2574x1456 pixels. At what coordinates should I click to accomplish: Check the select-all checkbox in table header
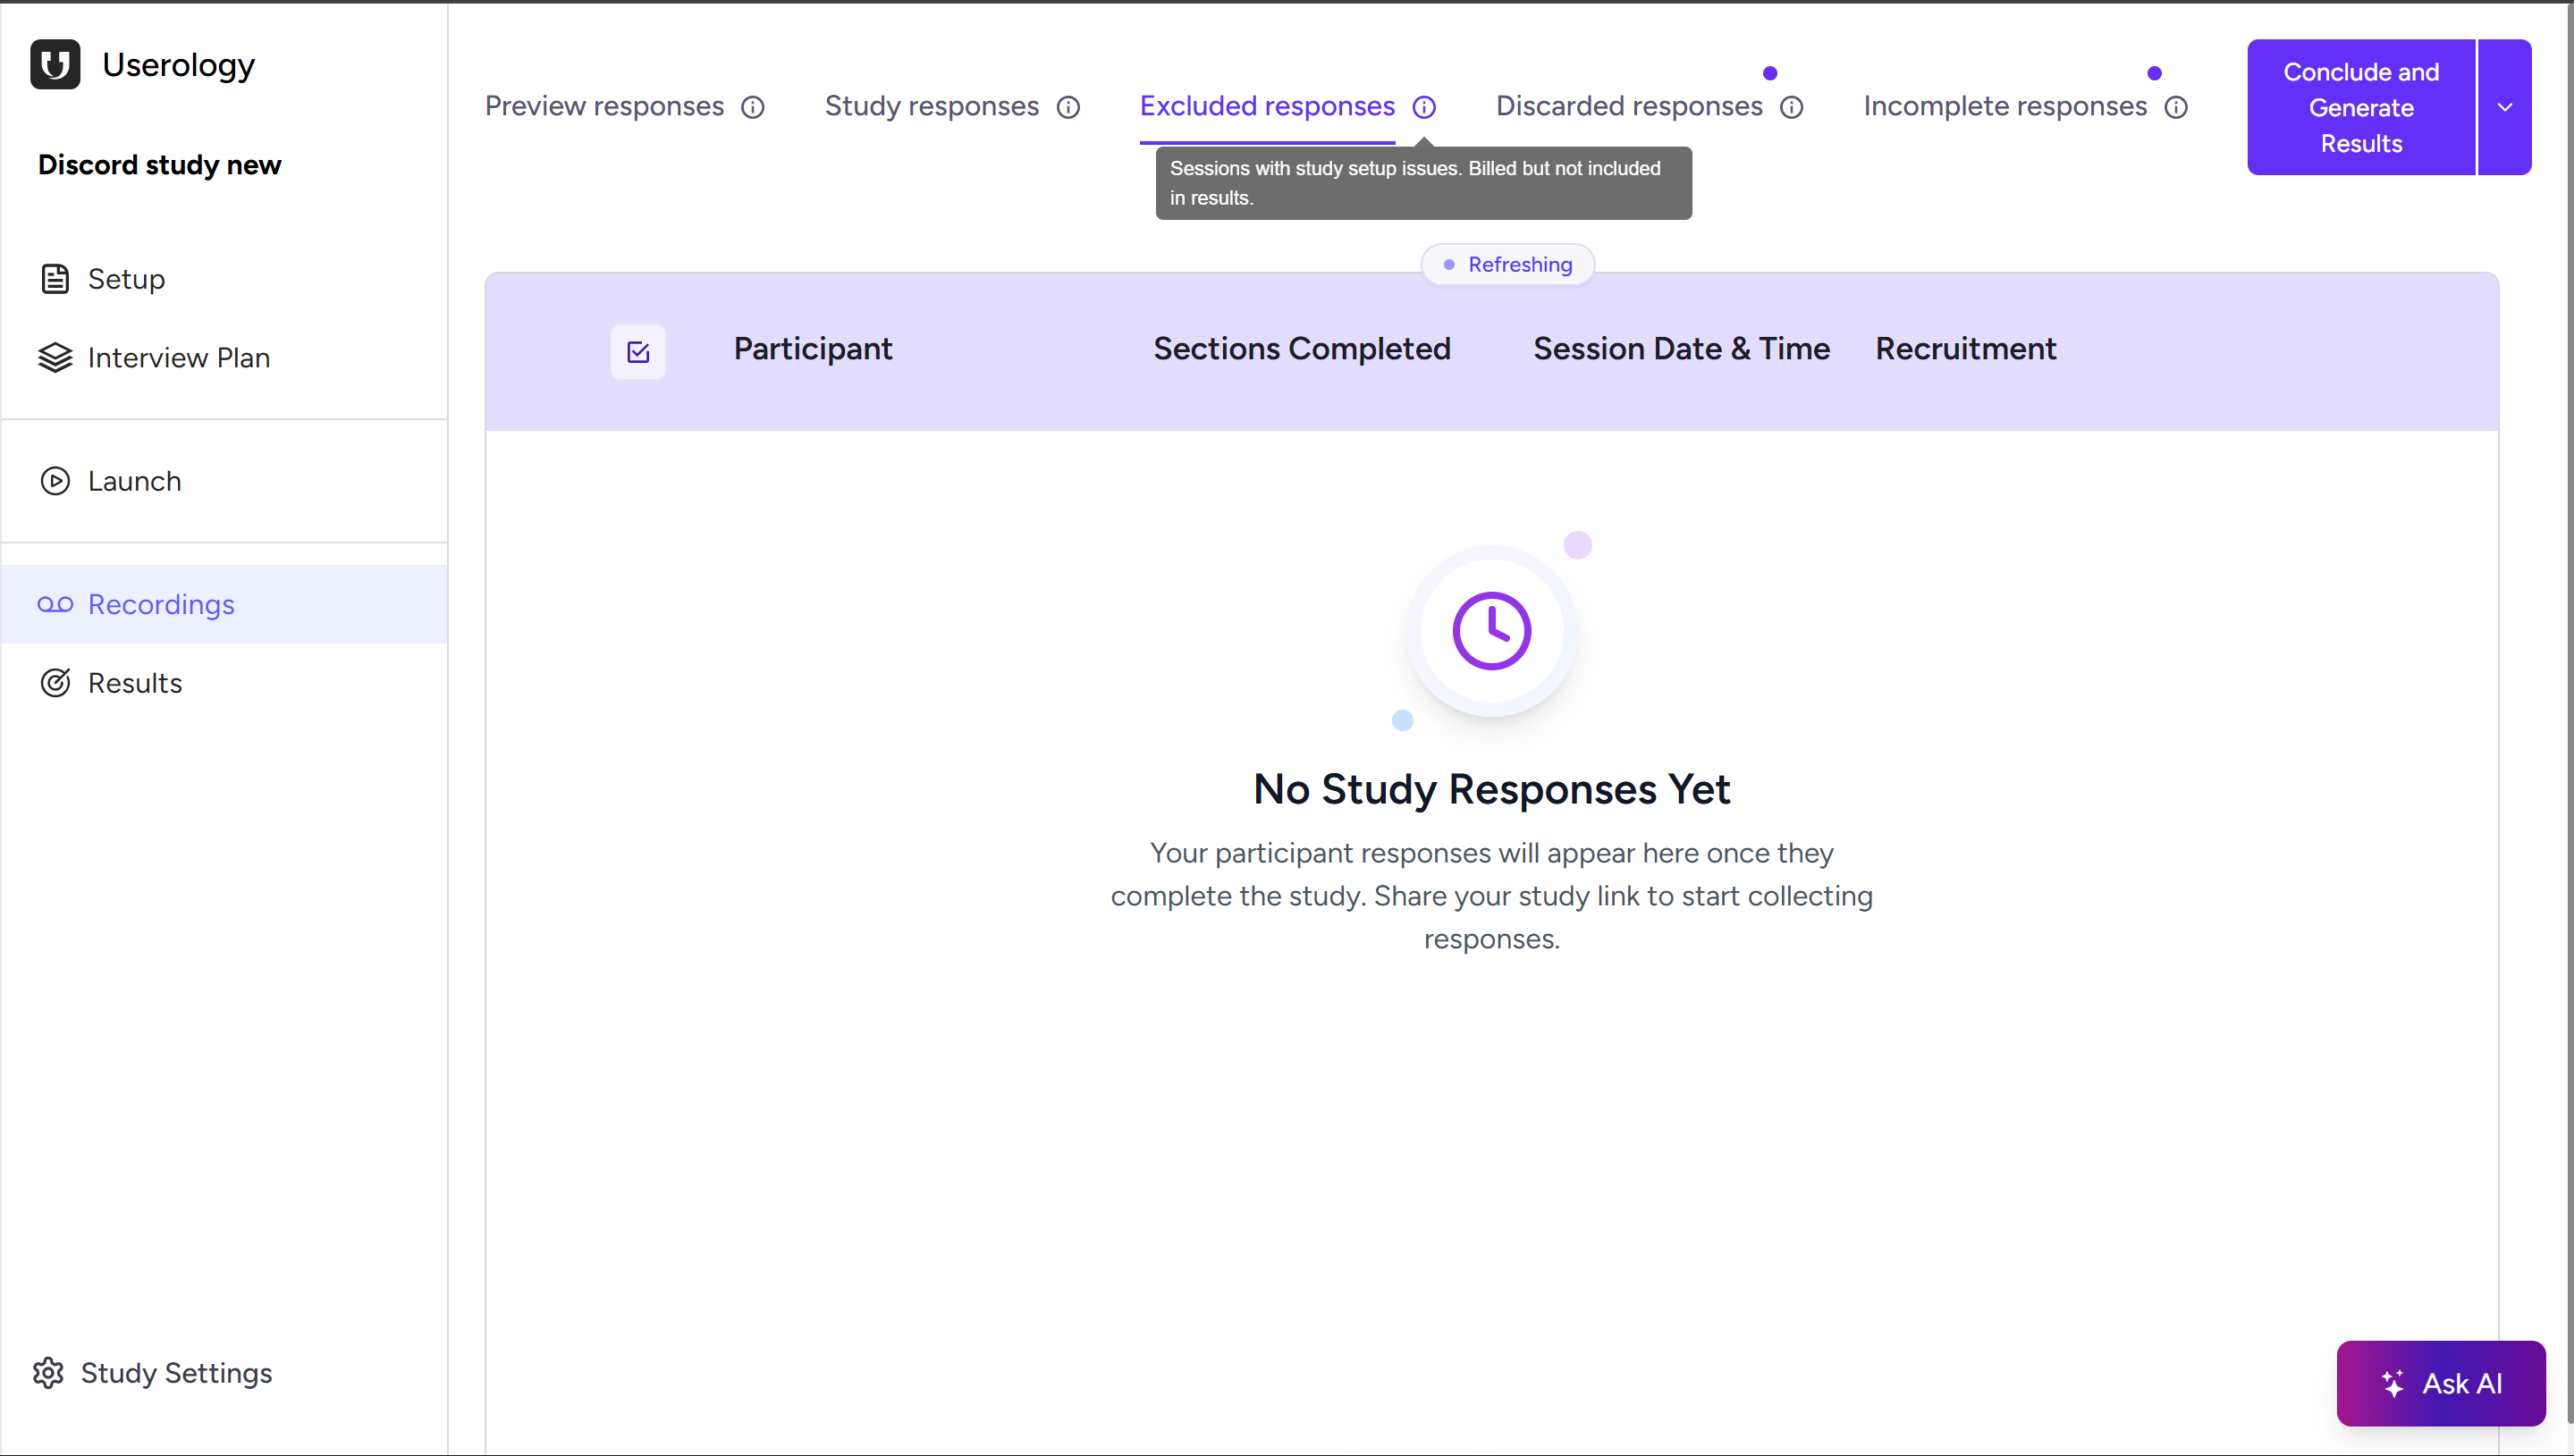click(638, 351)
